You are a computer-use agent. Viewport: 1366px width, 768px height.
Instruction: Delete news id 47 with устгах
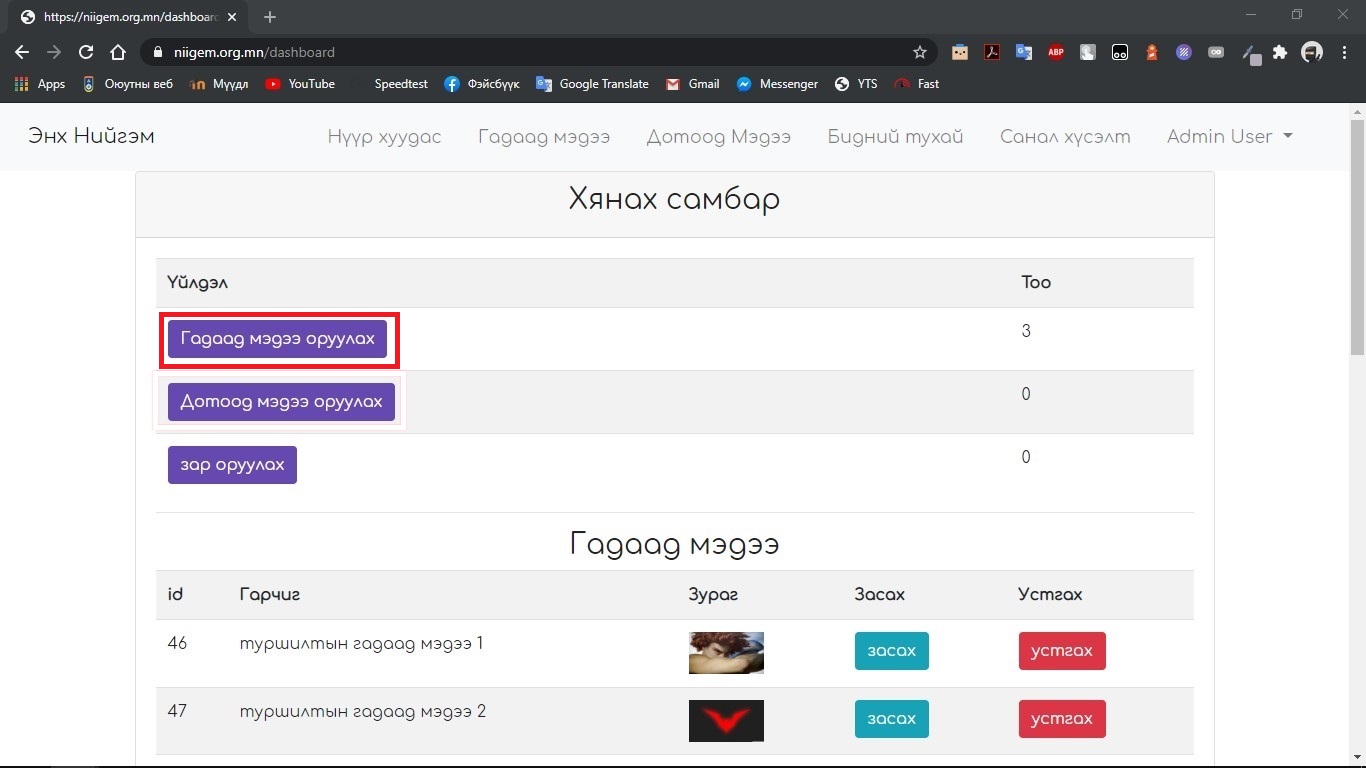point(1061,719)
